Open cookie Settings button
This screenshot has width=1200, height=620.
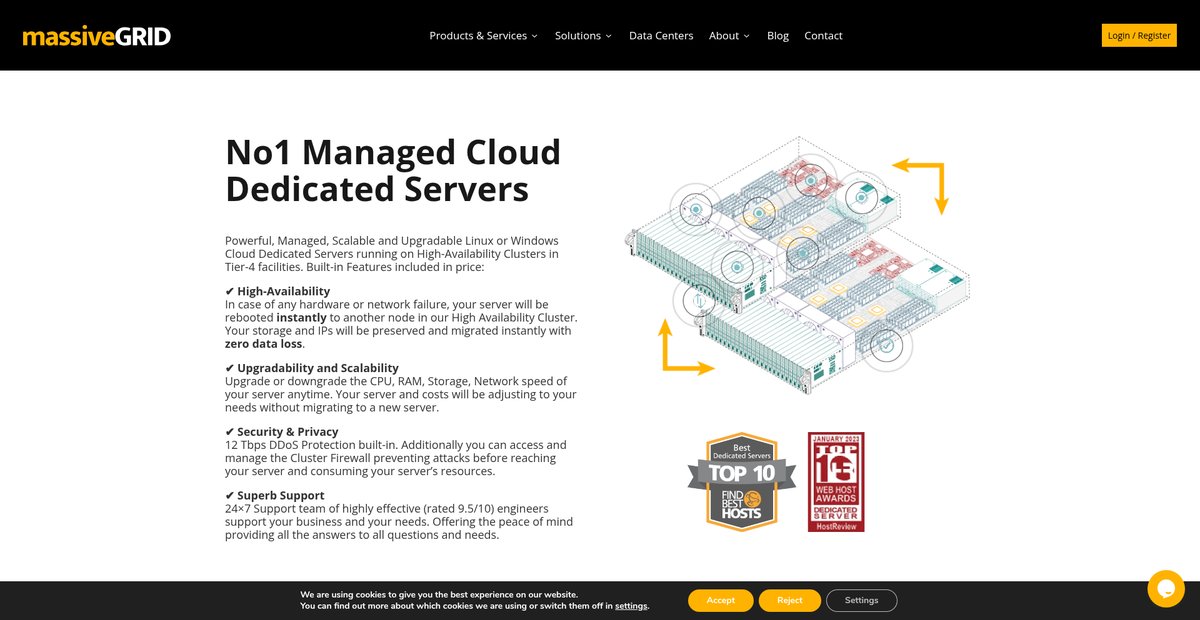tap(861, 600)
